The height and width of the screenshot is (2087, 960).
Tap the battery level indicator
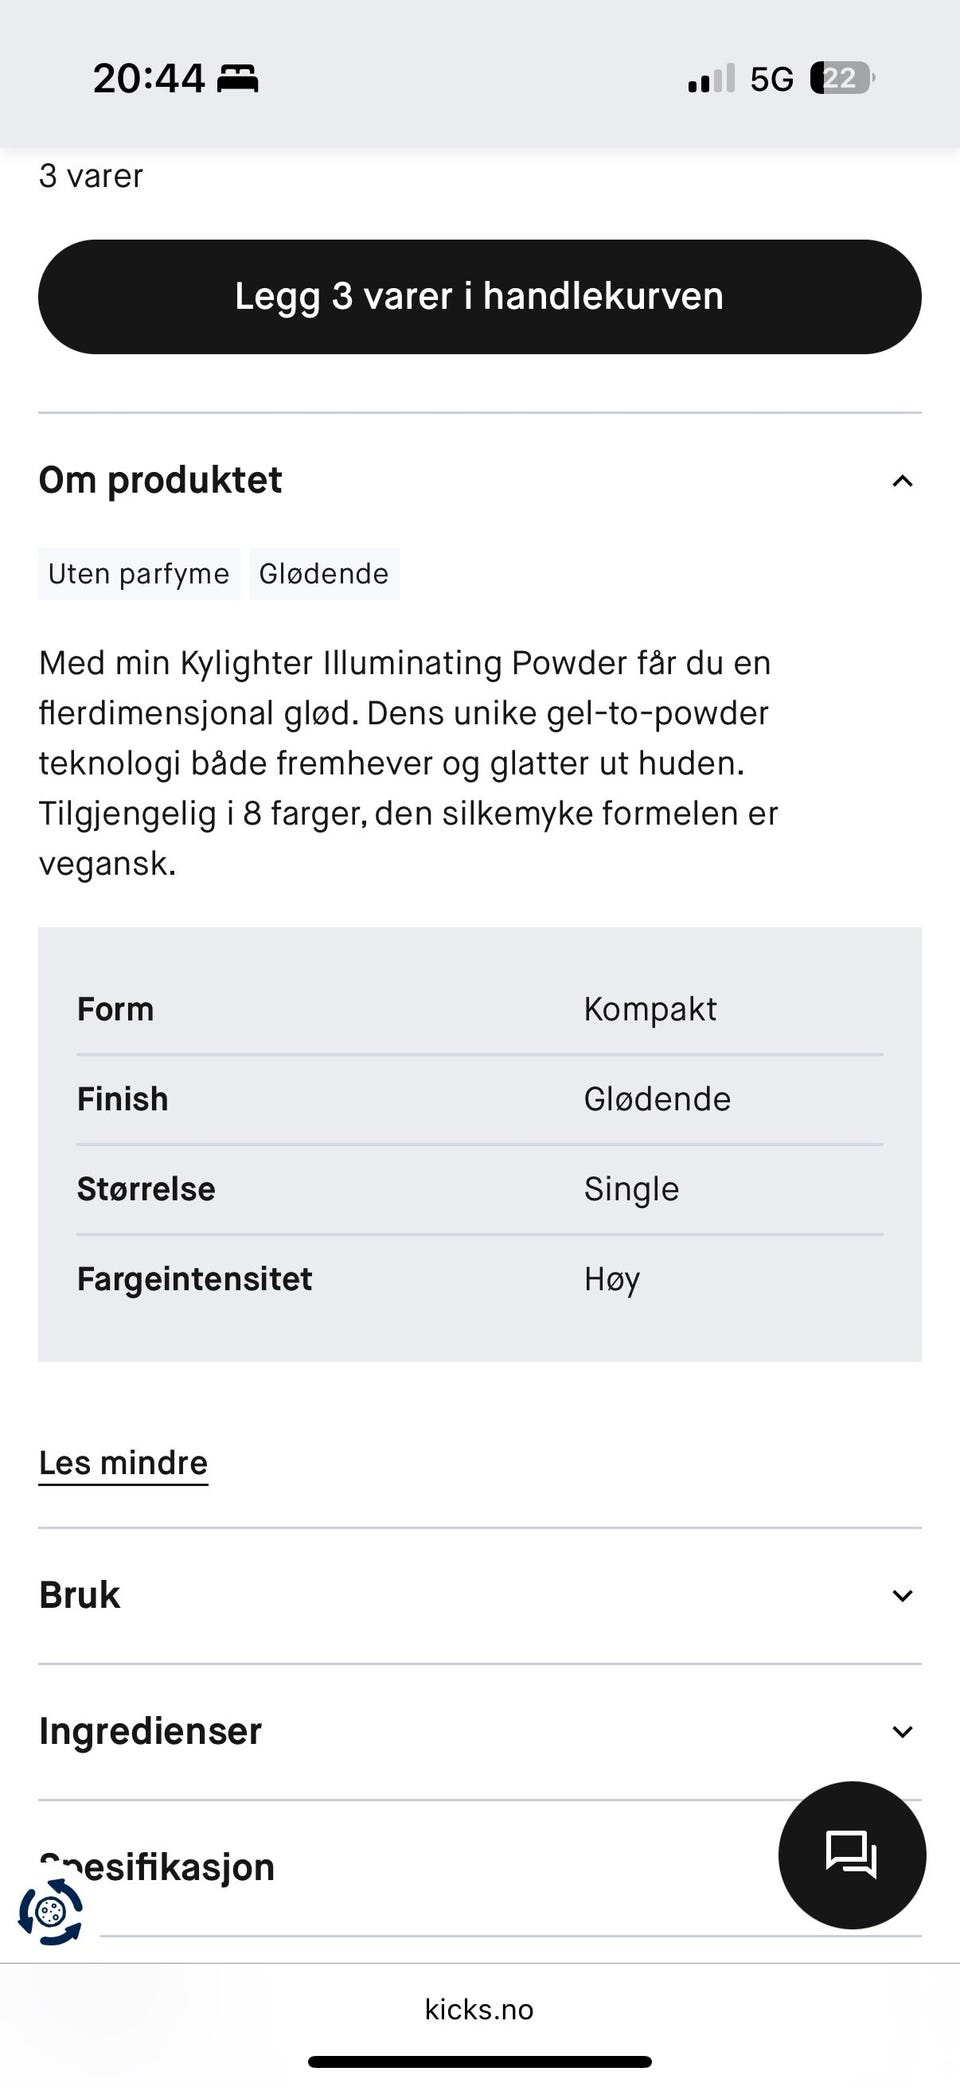[x=842, y=78]
